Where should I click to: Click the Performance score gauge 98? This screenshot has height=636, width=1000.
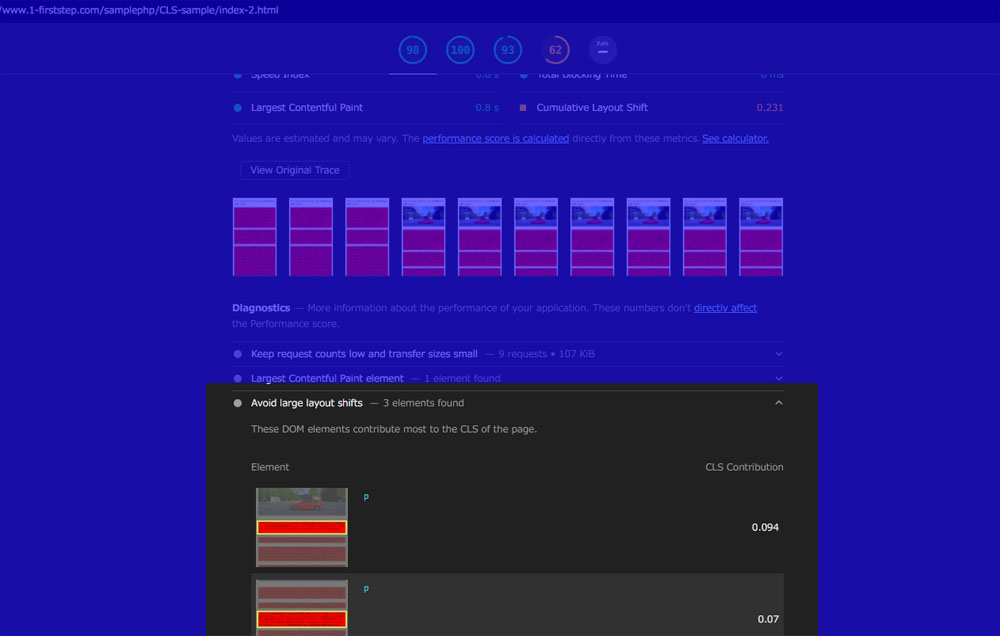(x=413, y=50)
